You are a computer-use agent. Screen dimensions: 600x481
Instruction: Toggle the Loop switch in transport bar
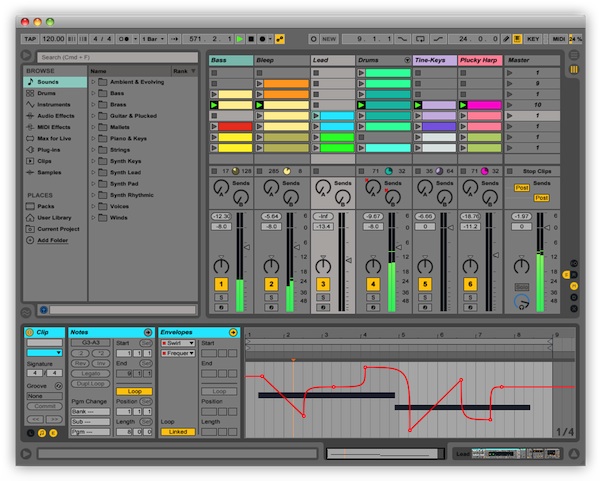420,39
